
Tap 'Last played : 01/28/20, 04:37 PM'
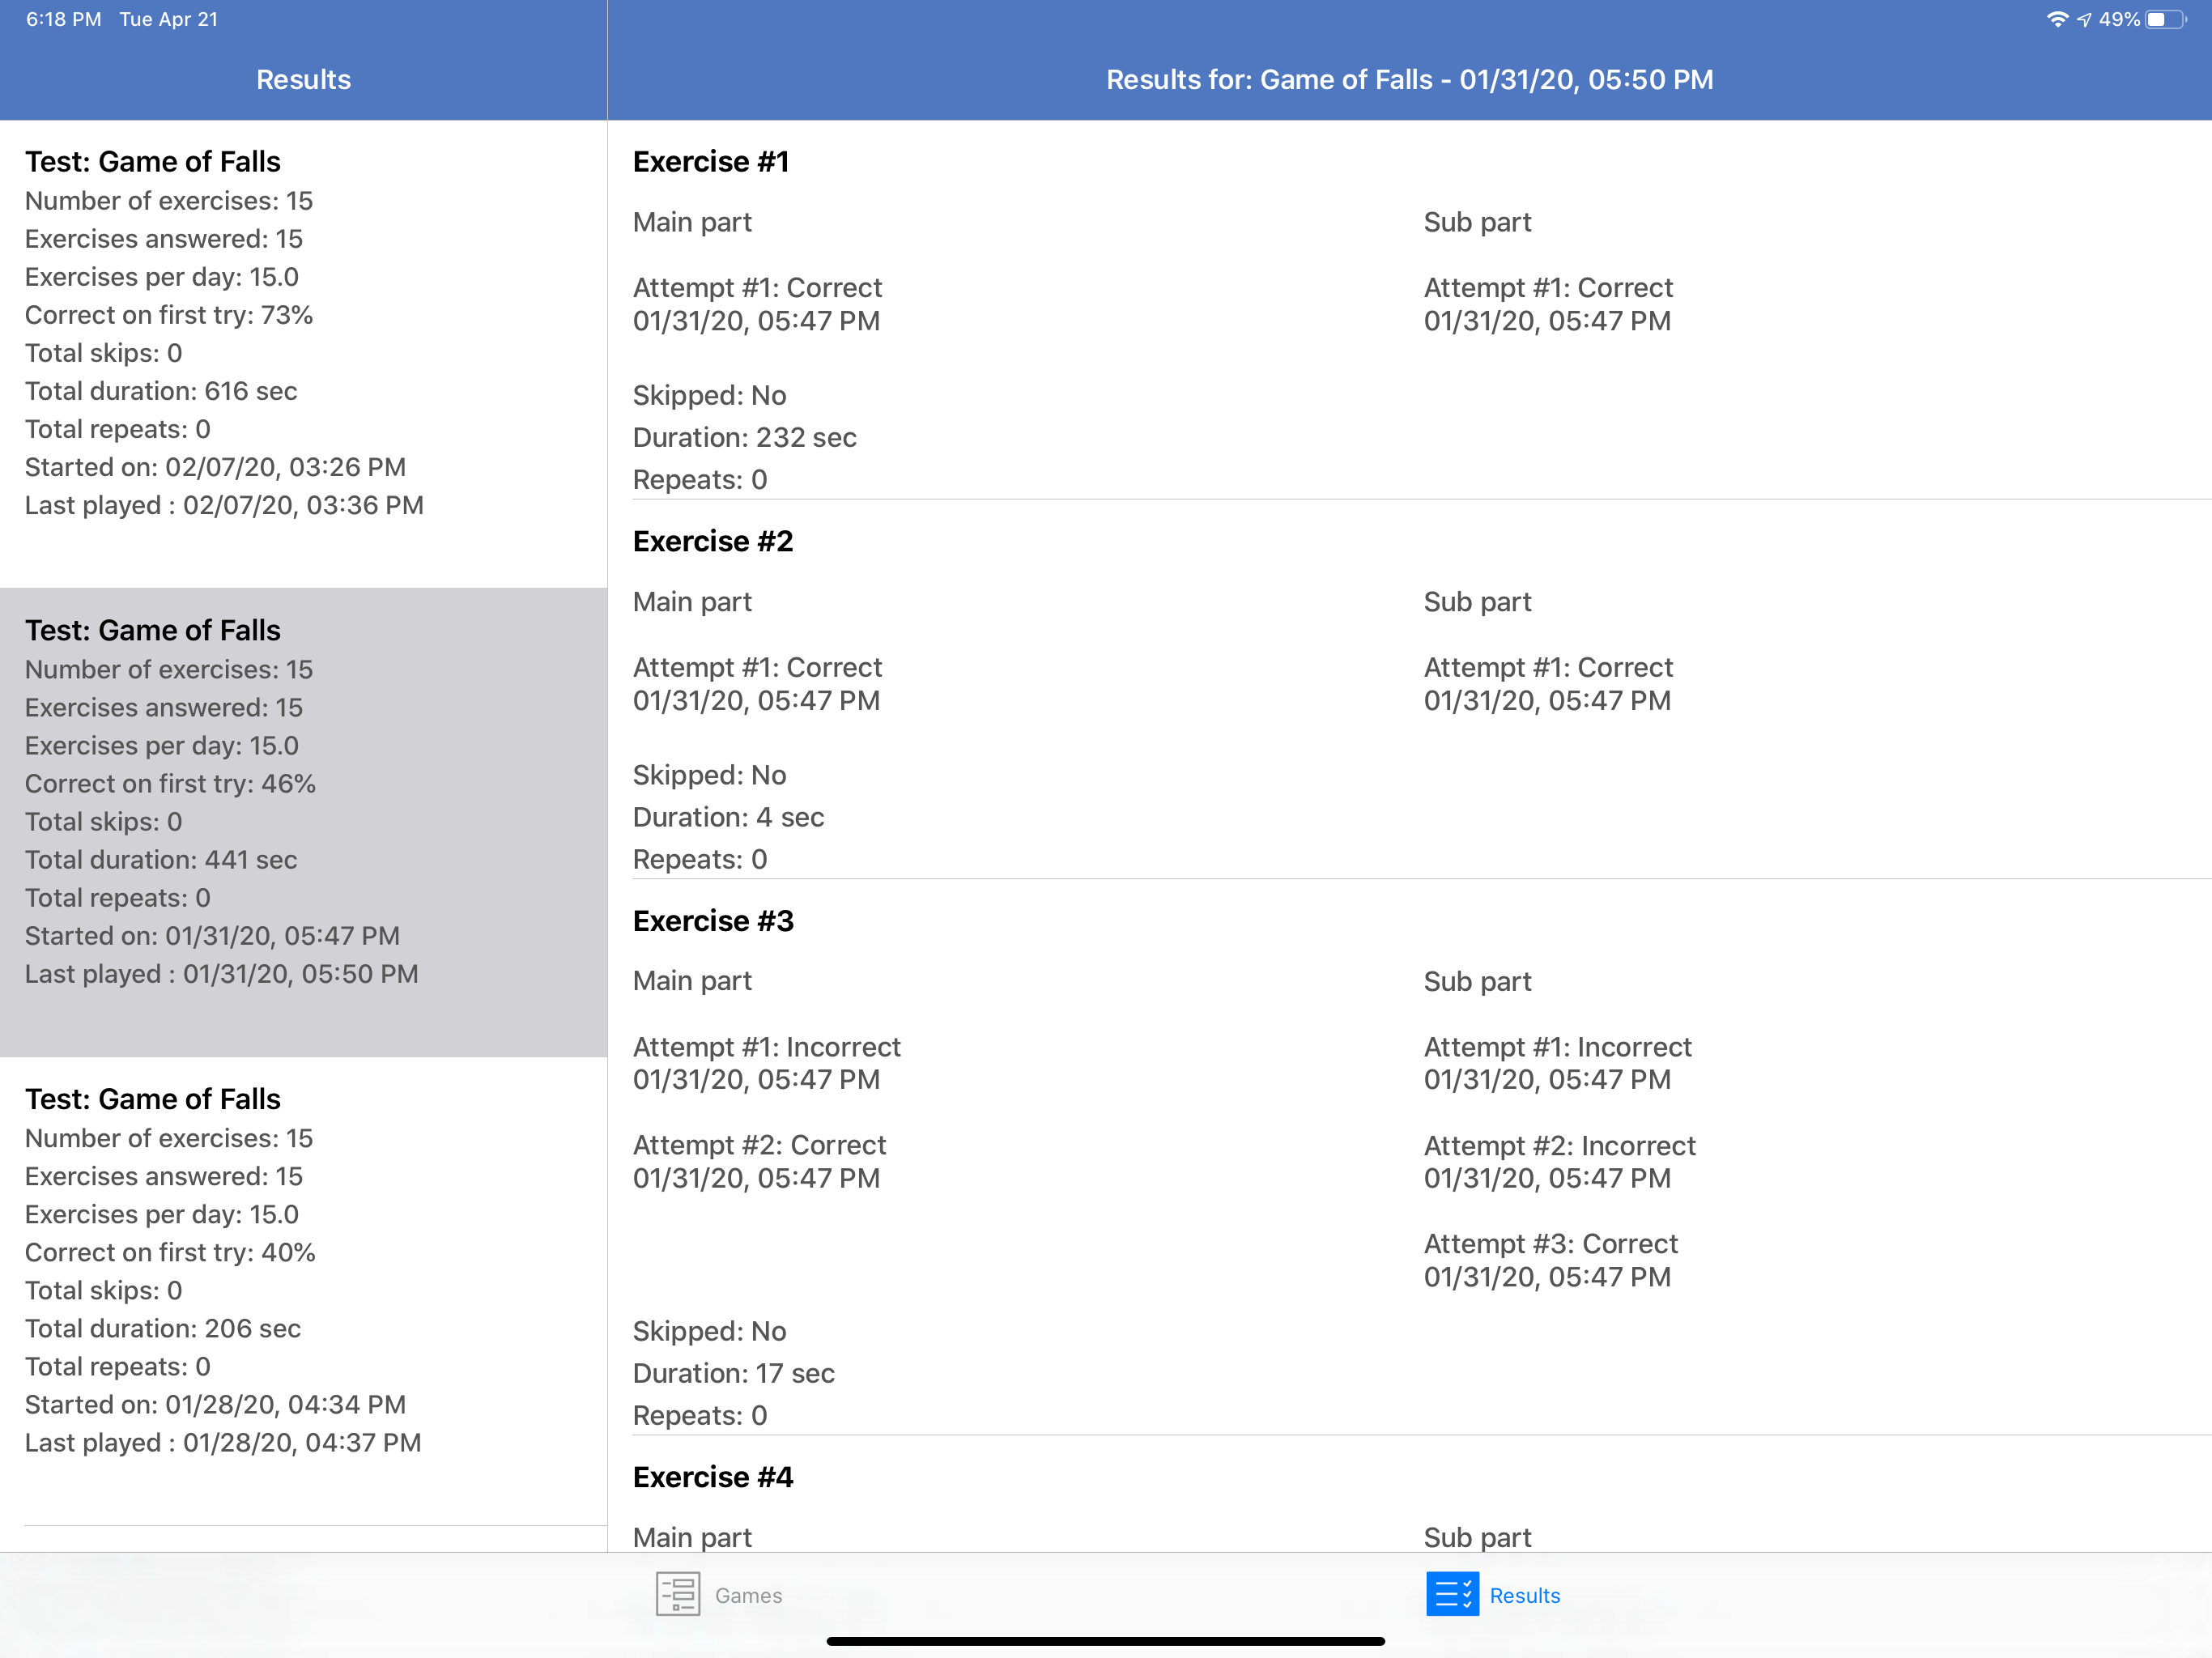coord(223,1443)
